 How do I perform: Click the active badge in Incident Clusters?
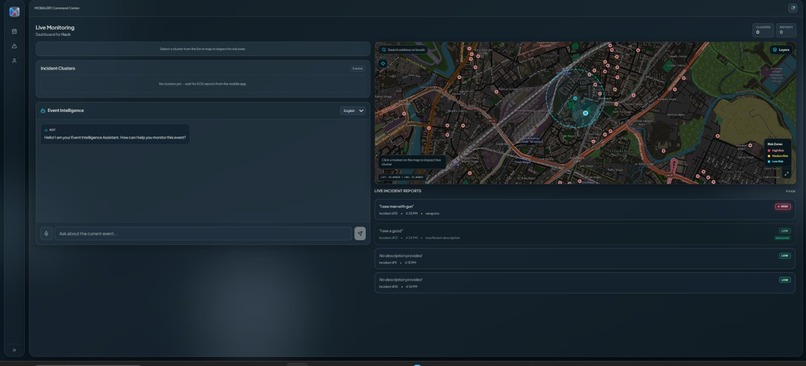358,68
